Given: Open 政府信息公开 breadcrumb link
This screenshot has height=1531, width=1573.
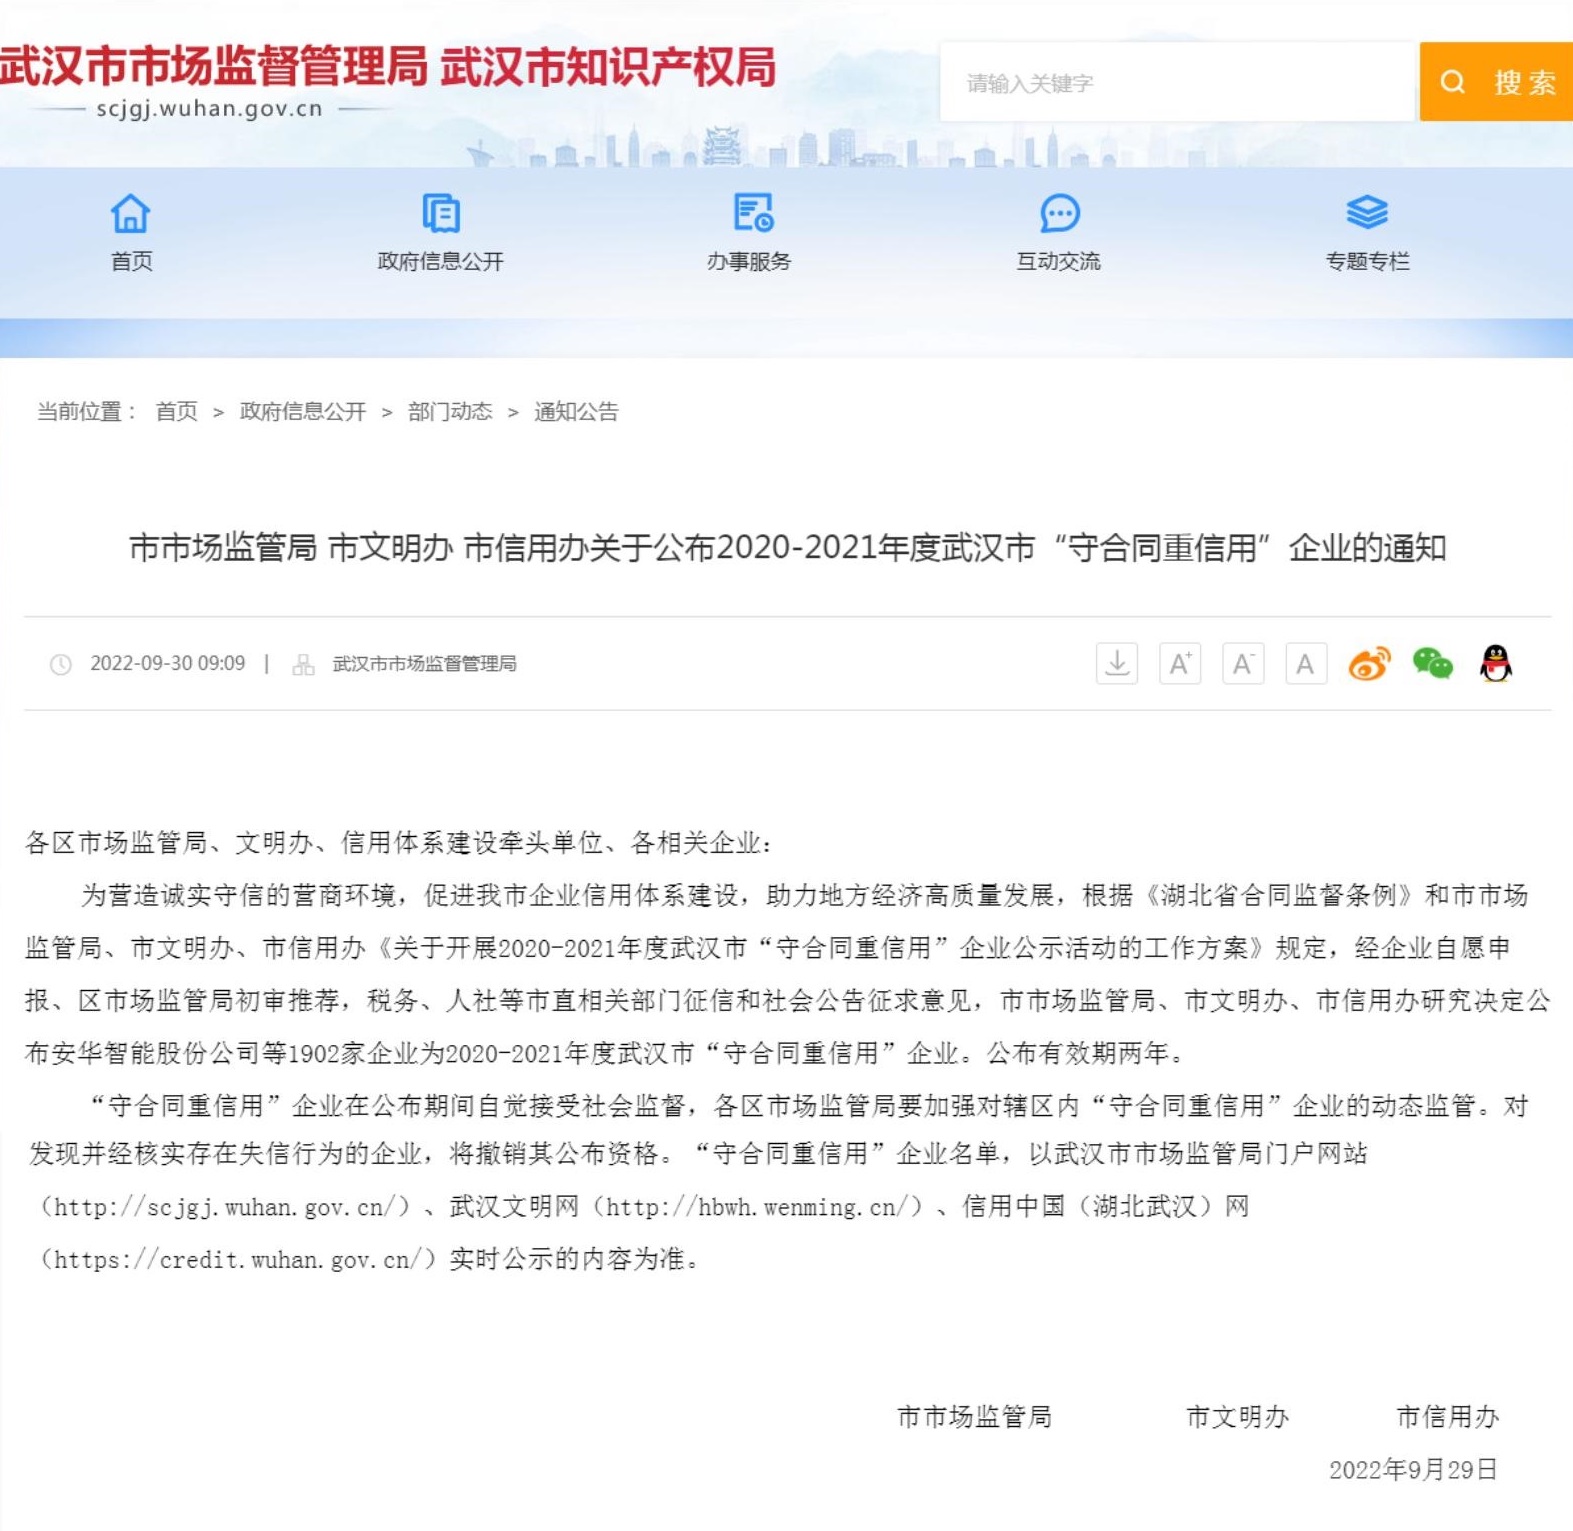Looking at the screenshot, I should point(303,412).
